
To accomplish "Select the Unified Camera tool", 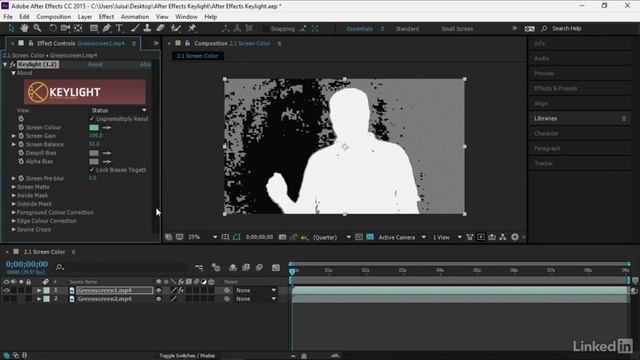I will (x=65, y=28).
